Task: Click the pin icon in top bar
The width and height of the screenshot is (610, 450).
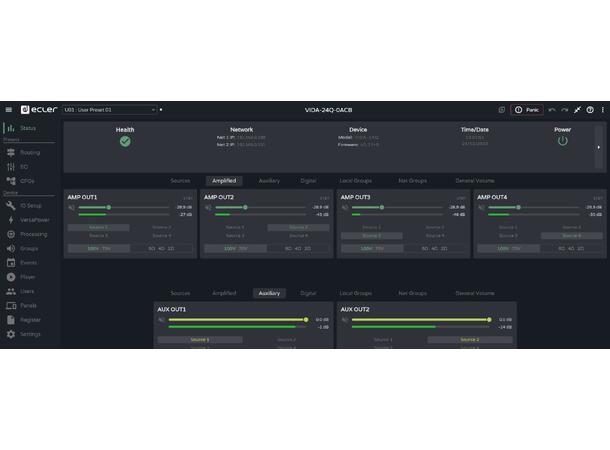Action: 577,110
